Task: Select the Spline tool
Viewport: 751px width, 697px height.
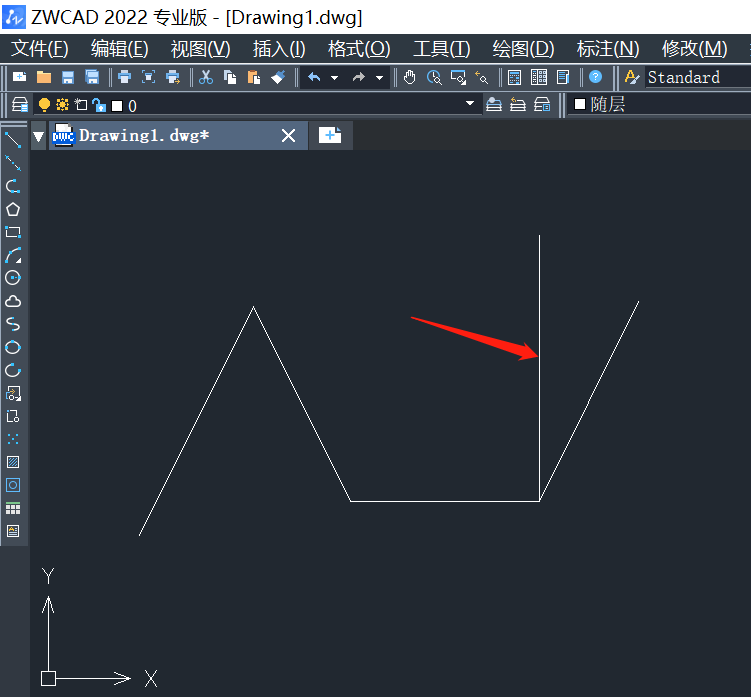Action: click(x=13, y=324)
